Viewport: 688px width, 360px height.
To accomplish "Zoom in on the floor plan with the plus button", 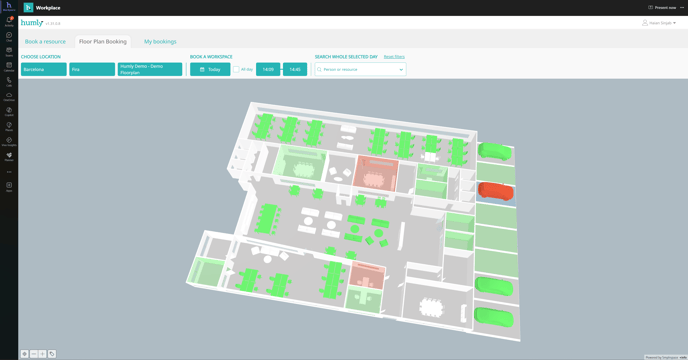I will pos(43,354).
